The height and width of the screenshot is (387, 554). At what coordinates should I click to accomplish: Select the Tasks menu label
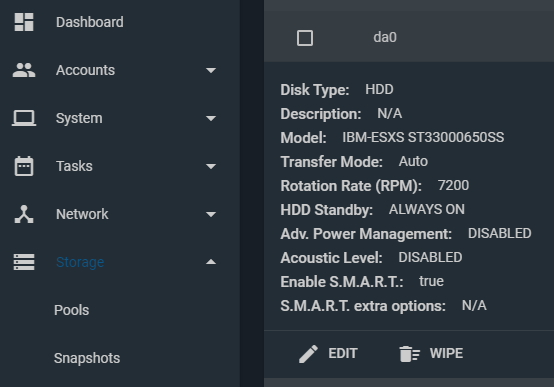pyautogui.click(x=74, y=166)
